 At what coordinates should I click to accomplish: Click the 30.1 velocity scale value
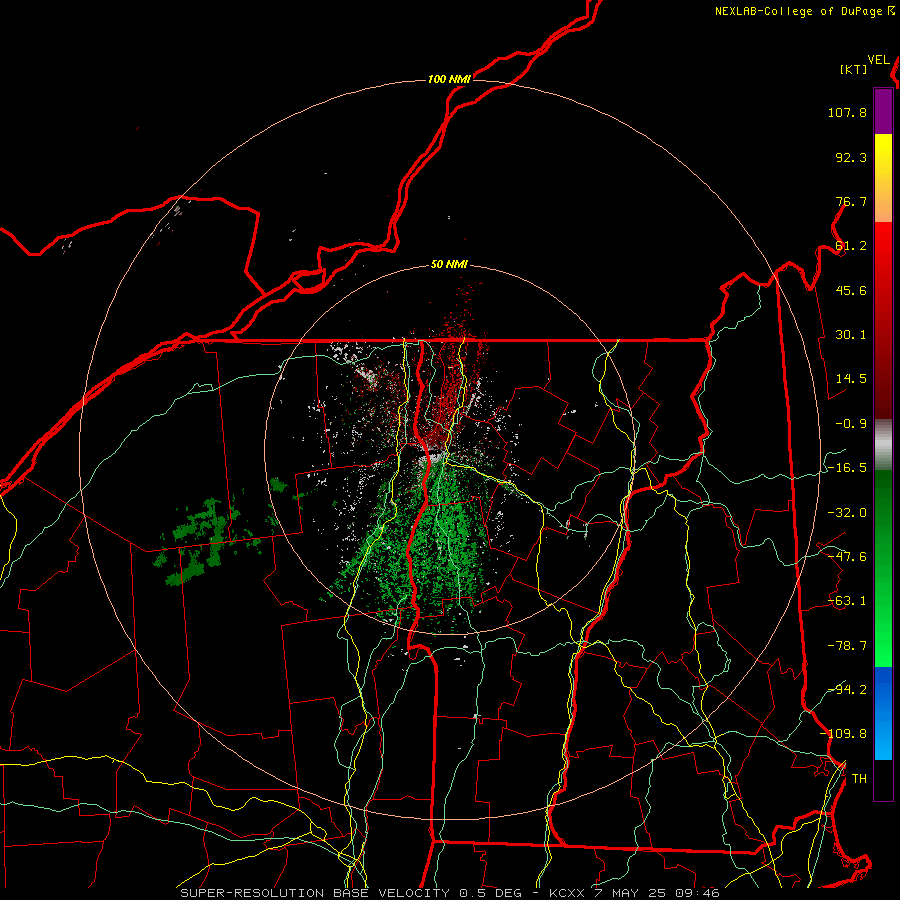851,335
